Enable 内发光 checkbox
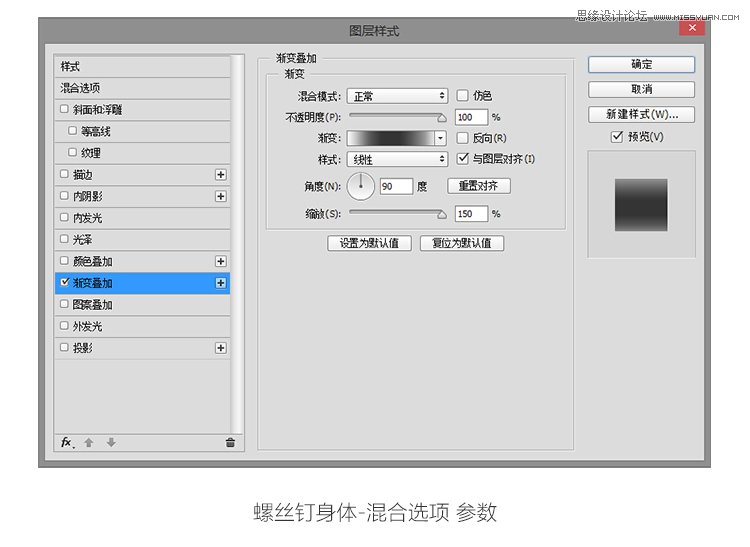The height and width of the screenshot is (547, 750). click(x=64, y=217)
